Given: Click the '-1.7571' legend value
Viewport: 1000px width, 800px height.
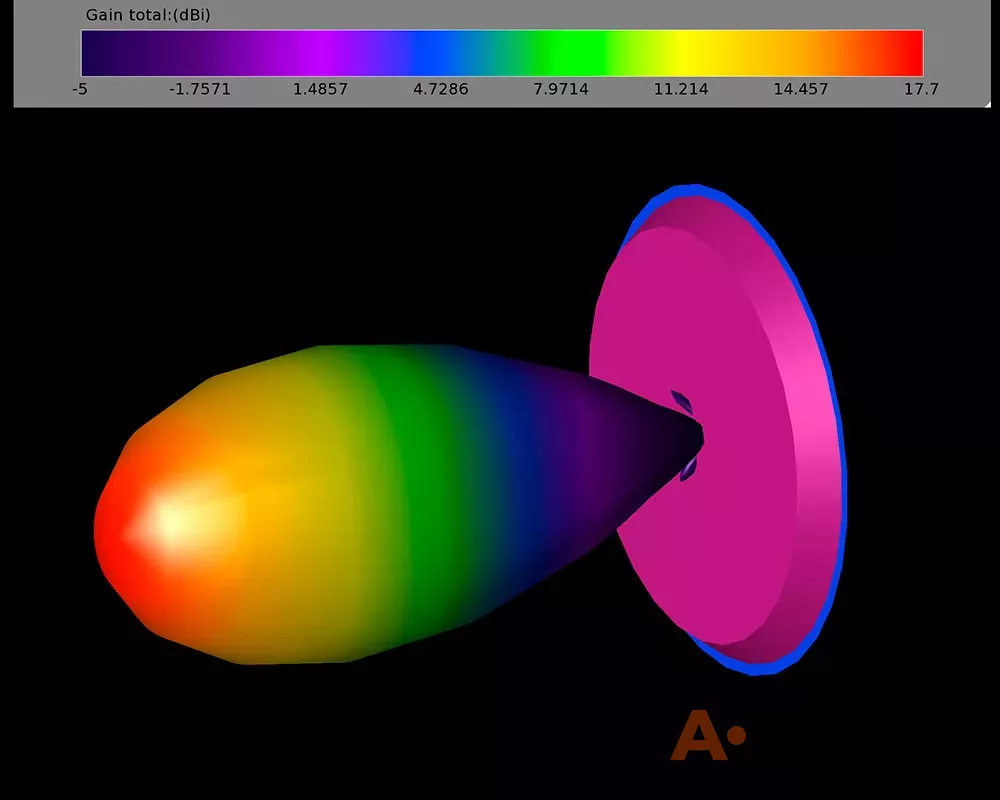Looking at the screenshot, I should (x=200, y=89).
